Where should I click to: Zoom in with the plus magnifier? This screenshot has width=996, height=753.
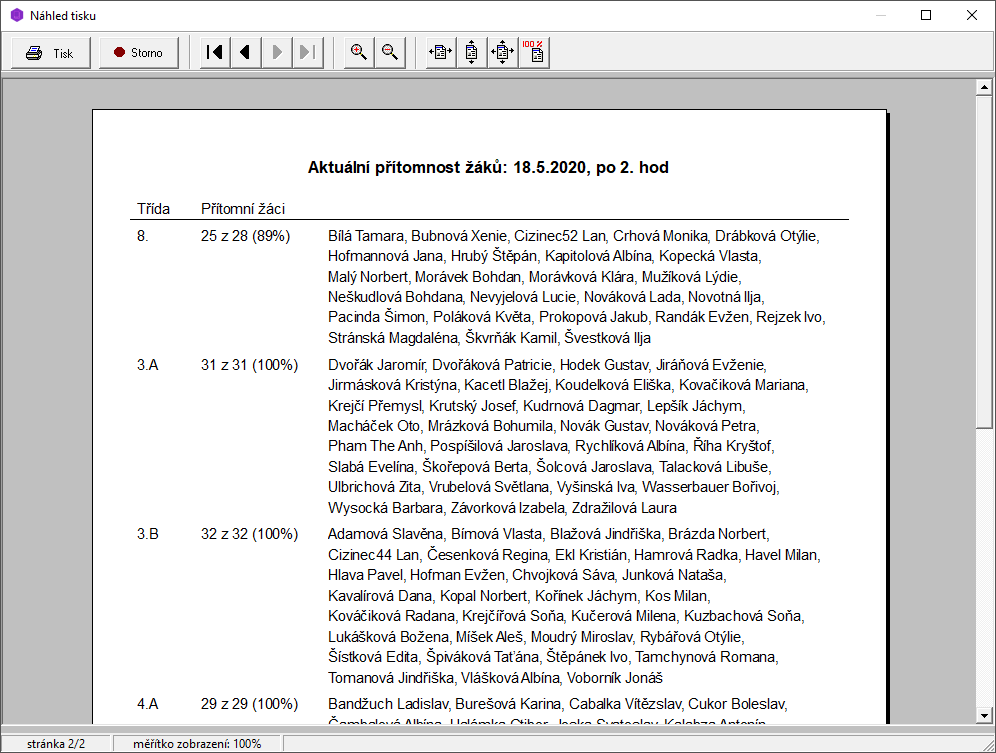point(359,53)
